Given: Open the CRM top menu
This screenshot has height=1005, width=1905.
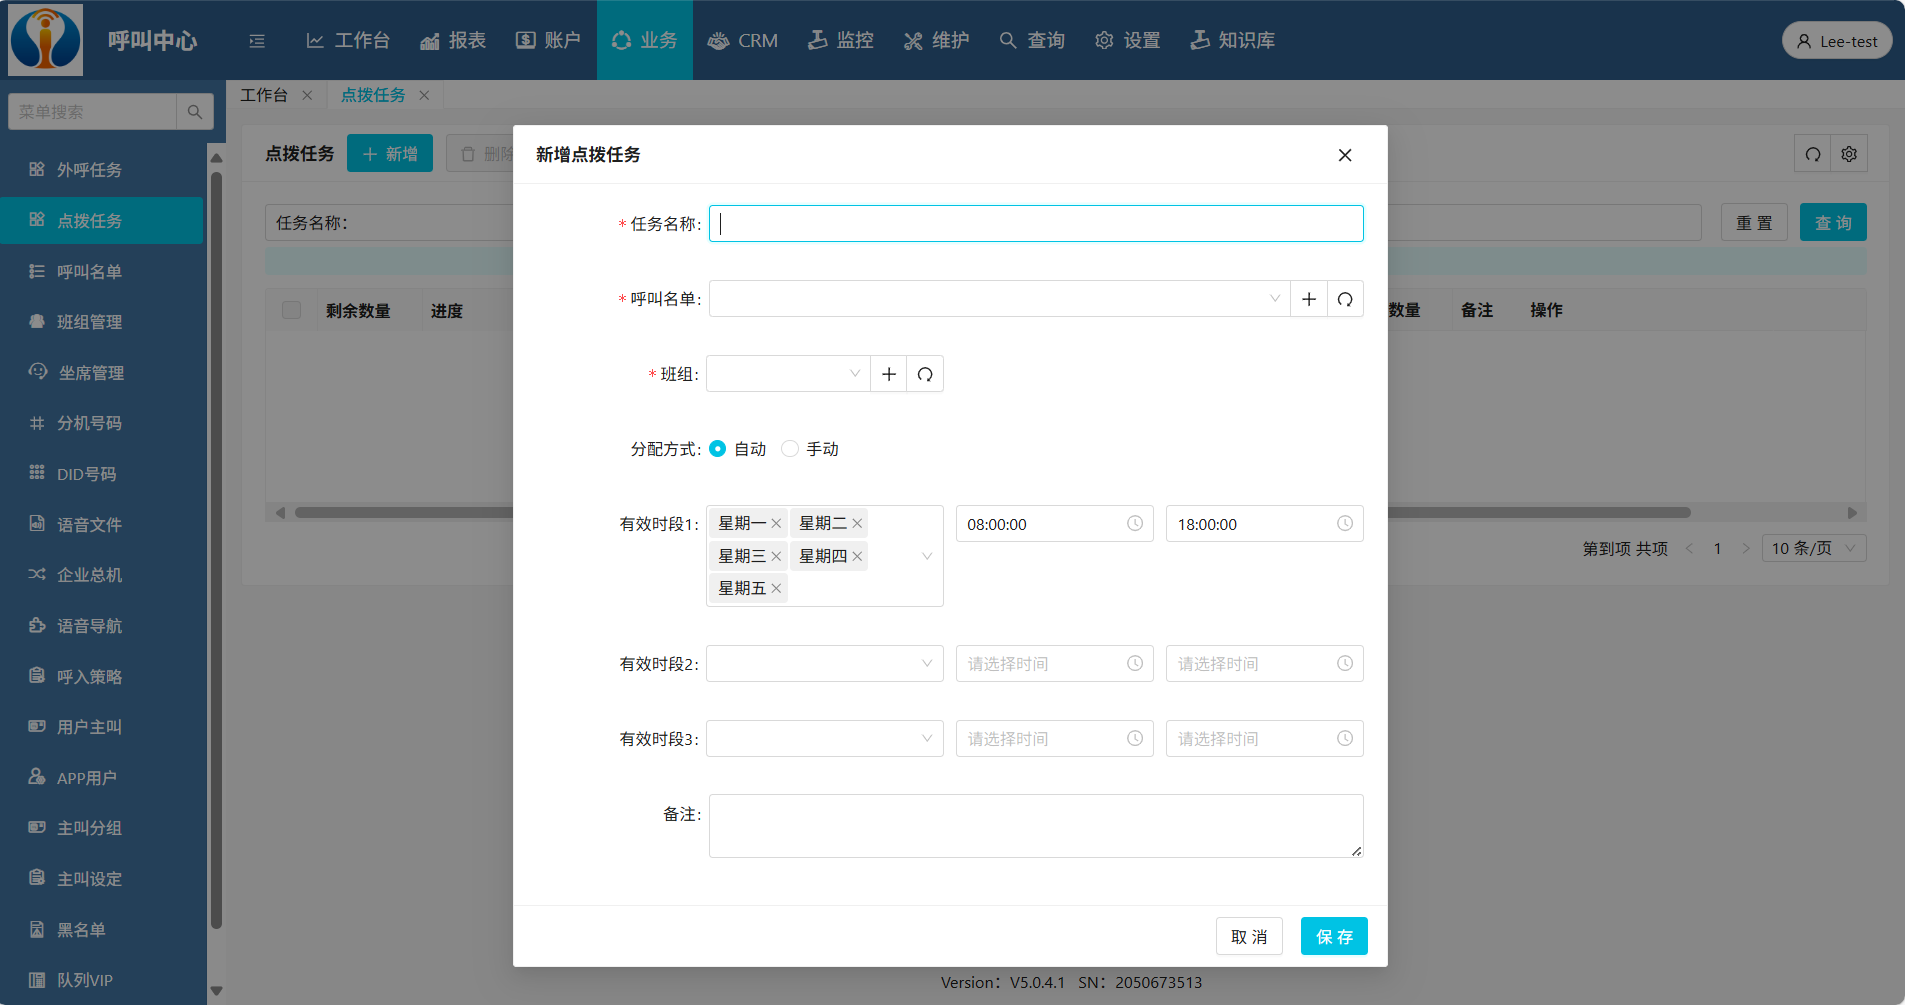Looking at the screenshot, I should coord(743,41).
